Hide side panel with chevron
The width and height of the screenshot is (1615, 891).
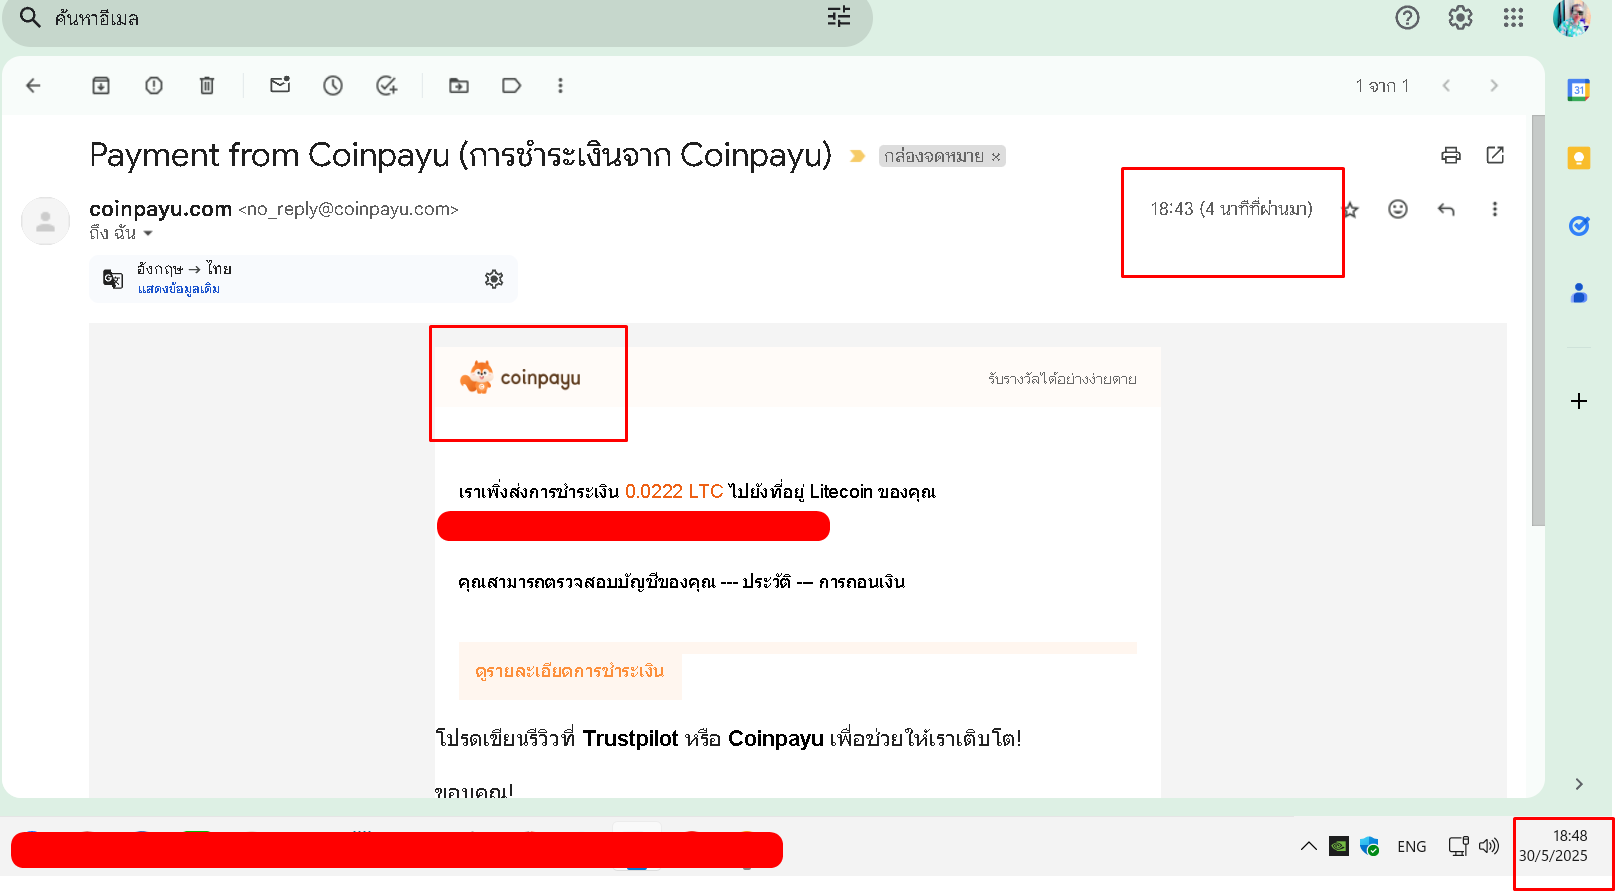(1579, 784)
